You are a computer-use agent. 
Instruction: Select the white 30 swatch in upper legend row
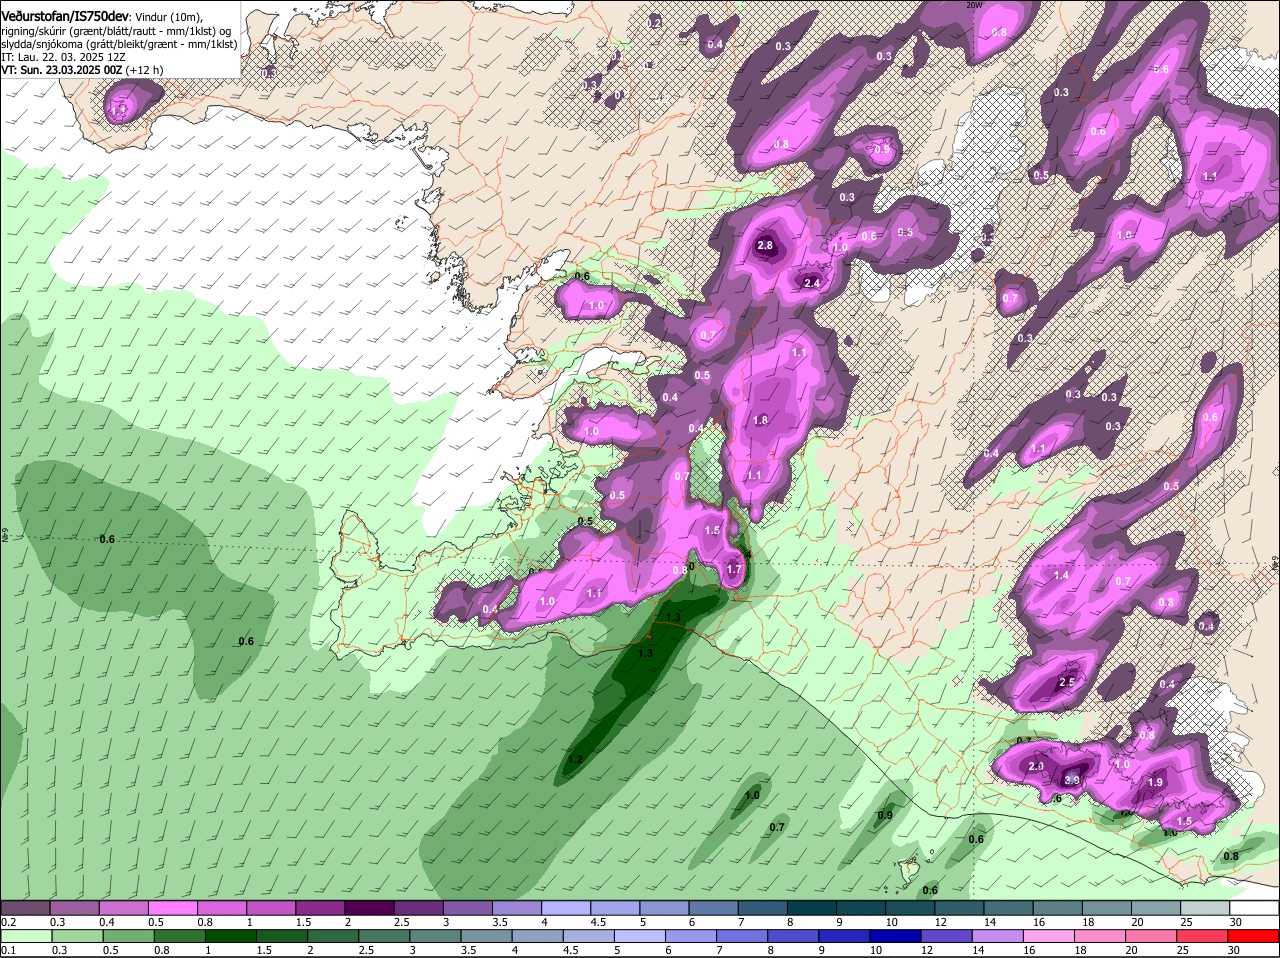(x=1254, y=908)
